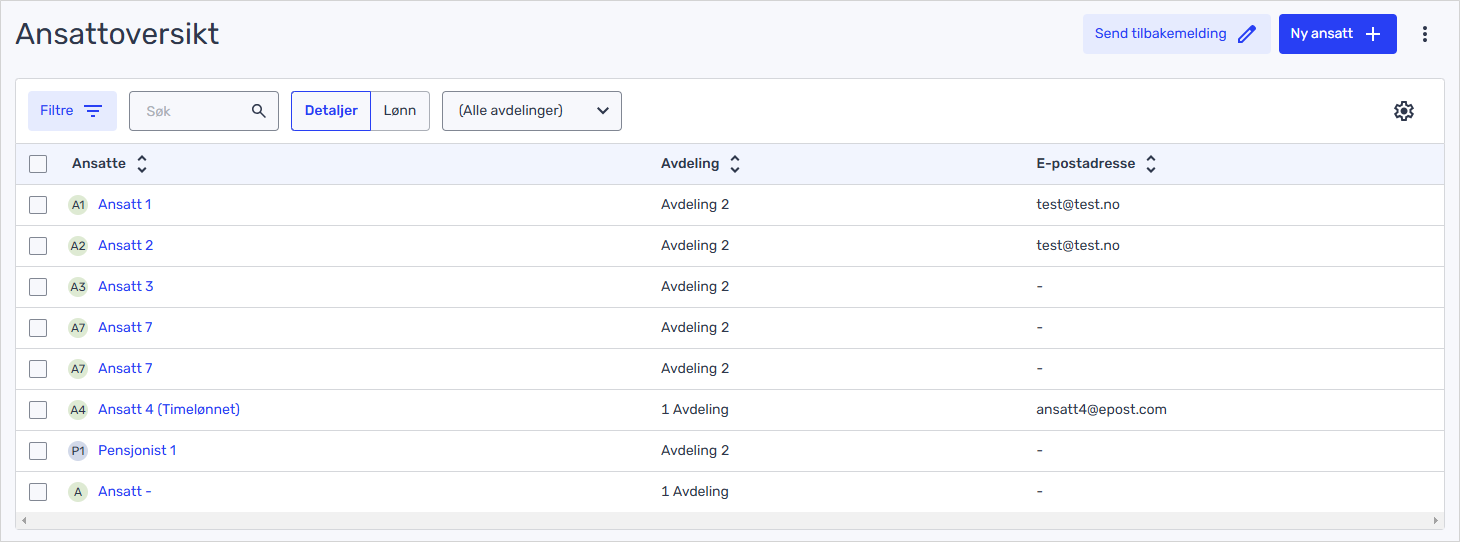
Task: Click the A4 avatar badge
Action: 78,410
